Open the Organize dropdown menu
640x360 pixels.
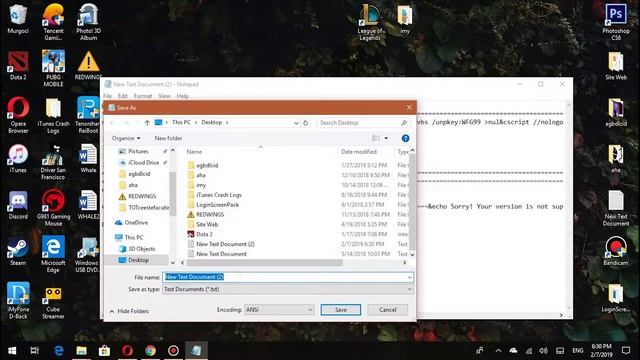[126, 138]
